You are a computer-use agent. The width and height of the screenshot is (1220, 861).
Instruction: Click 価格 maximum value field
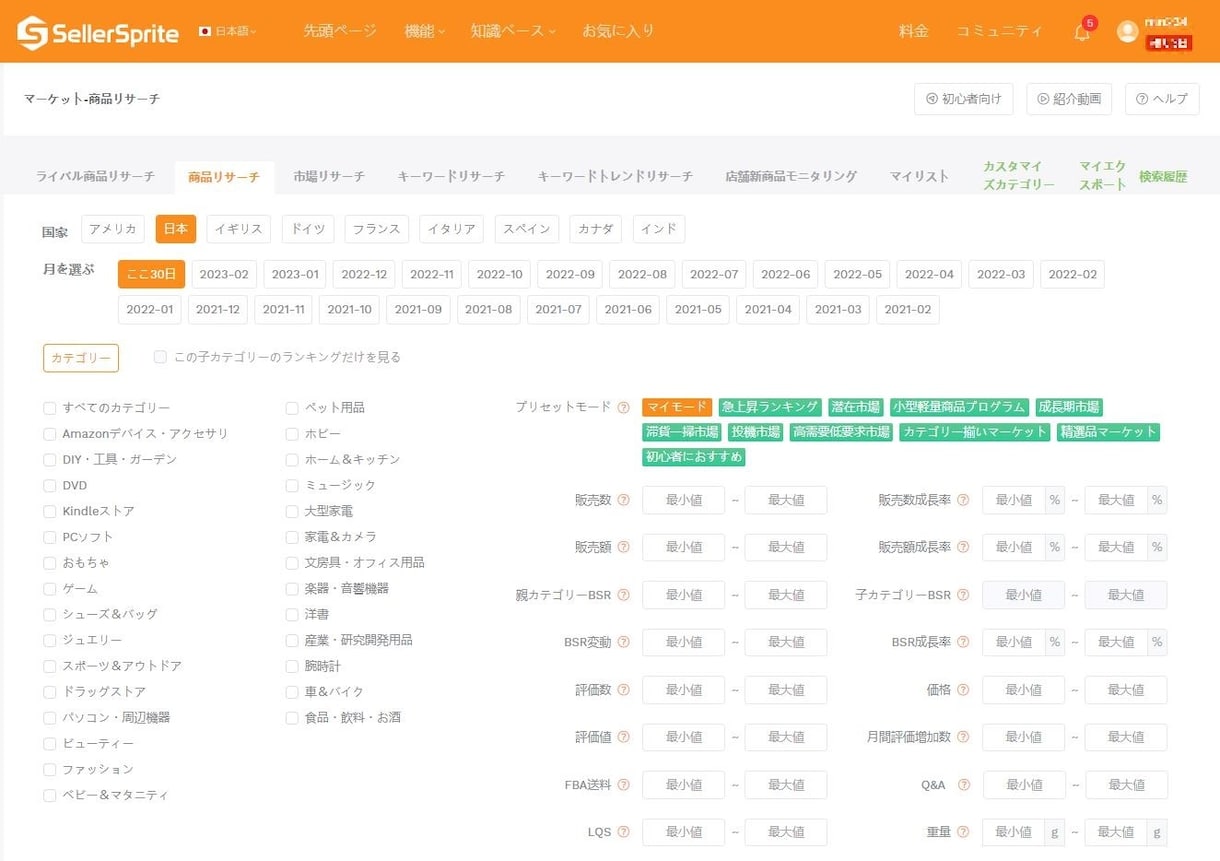click(x=1126, y=690)
